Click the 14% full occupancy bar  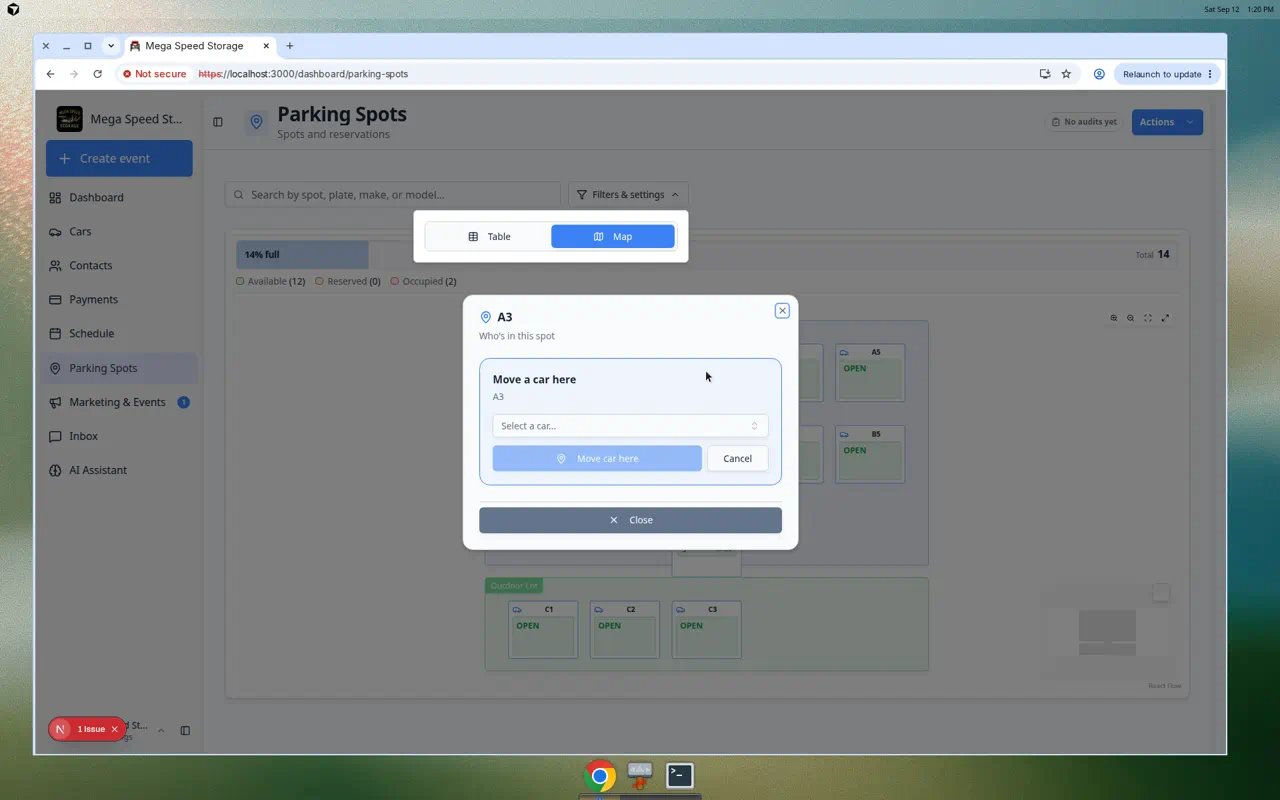coord(302,255)
